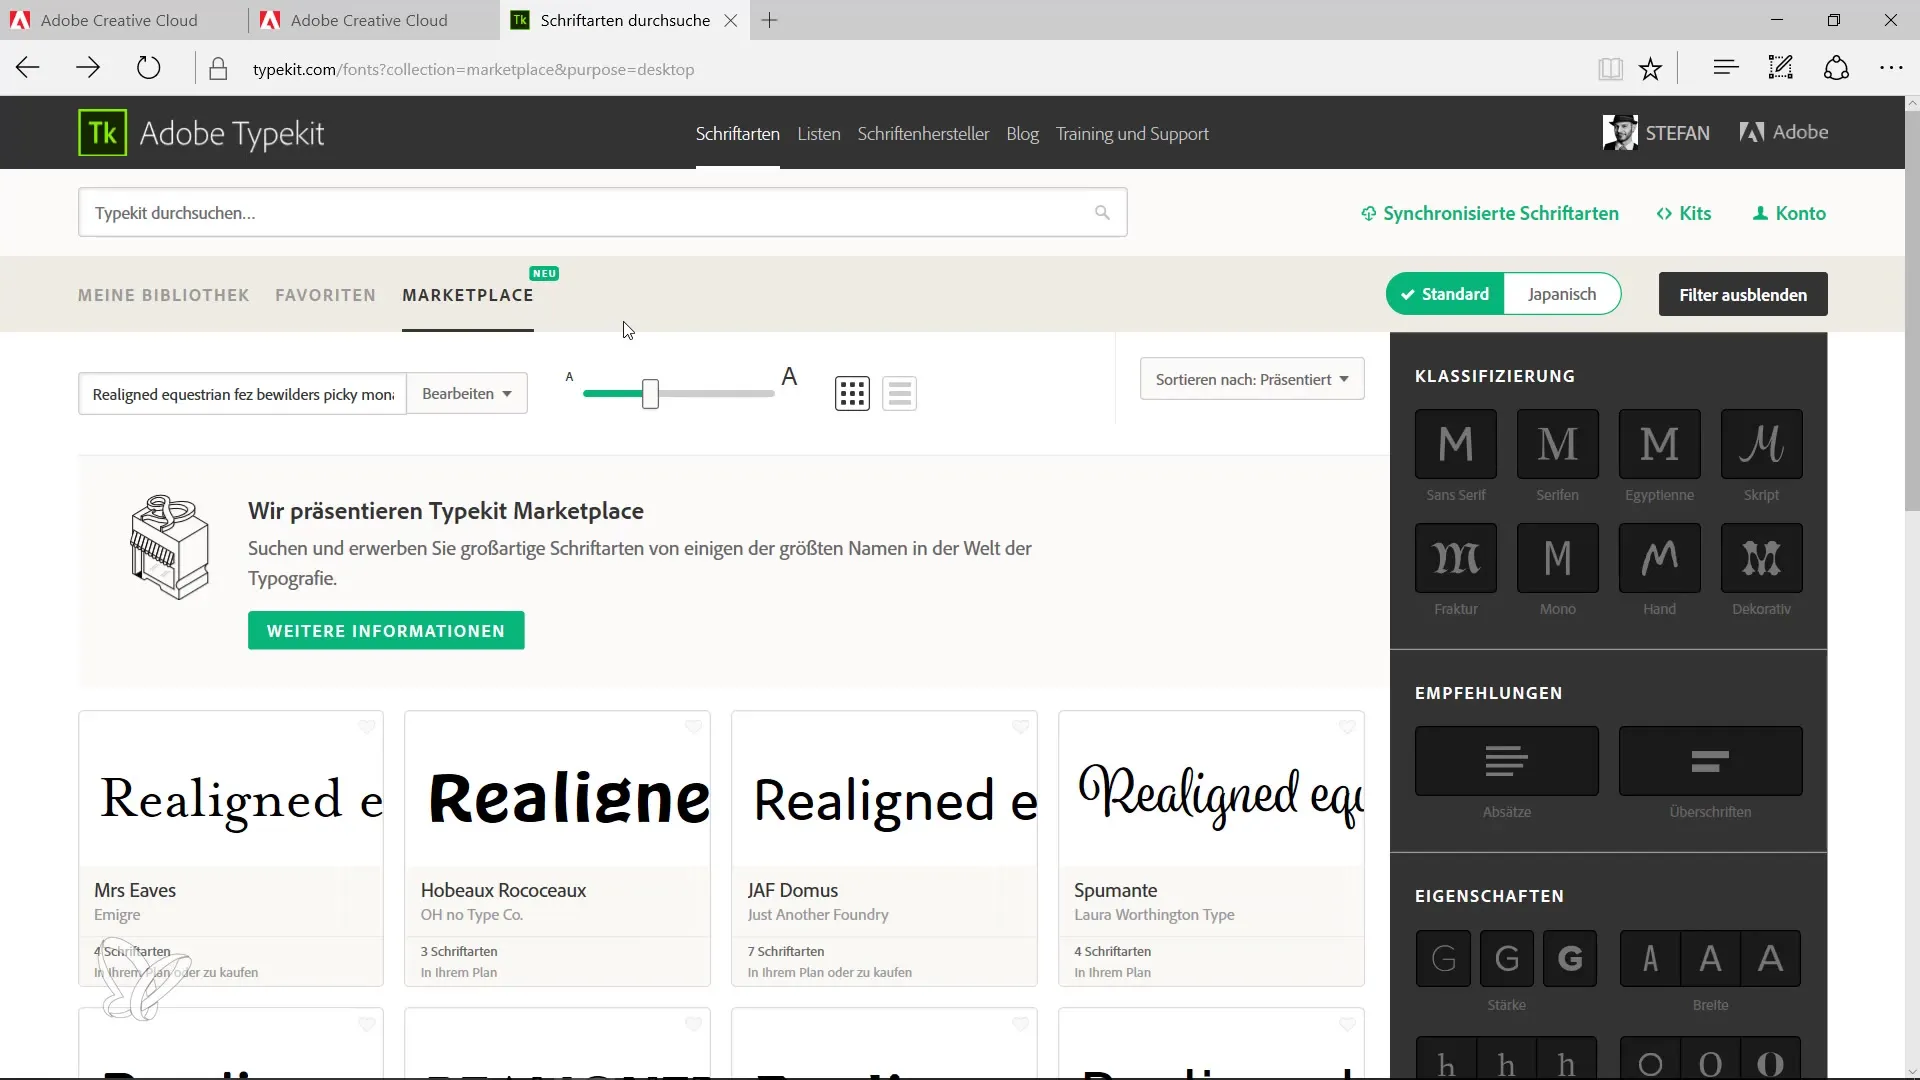Screen dimensions: 1920x1080
Task: Filter by Mono classification
Action: coord(1557,558)
